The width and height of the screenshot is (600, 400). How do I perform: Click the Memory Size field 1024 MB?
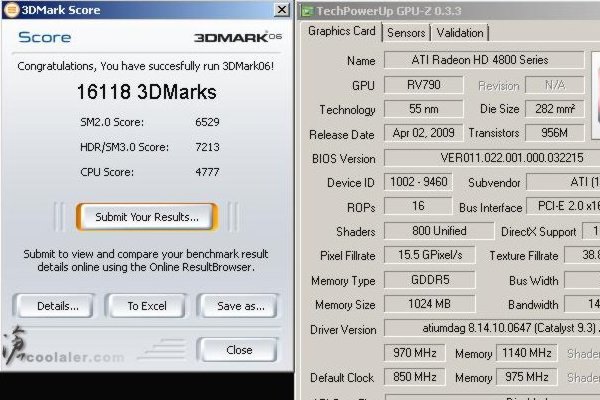430,304
